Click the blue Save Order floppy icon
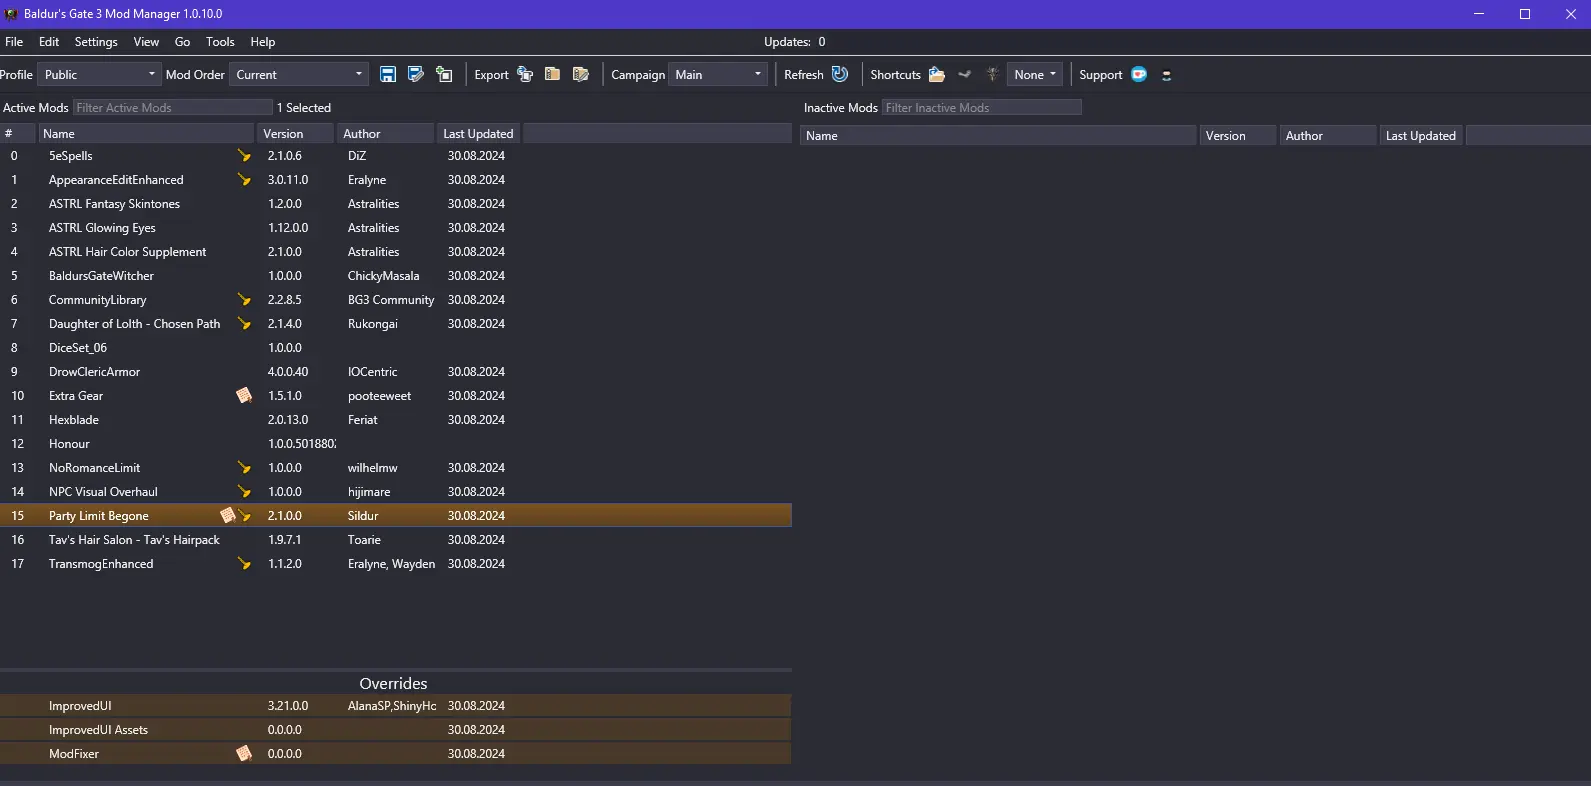Image resolution: width=1591 pixels, height=786 pixels. point(388,75)
